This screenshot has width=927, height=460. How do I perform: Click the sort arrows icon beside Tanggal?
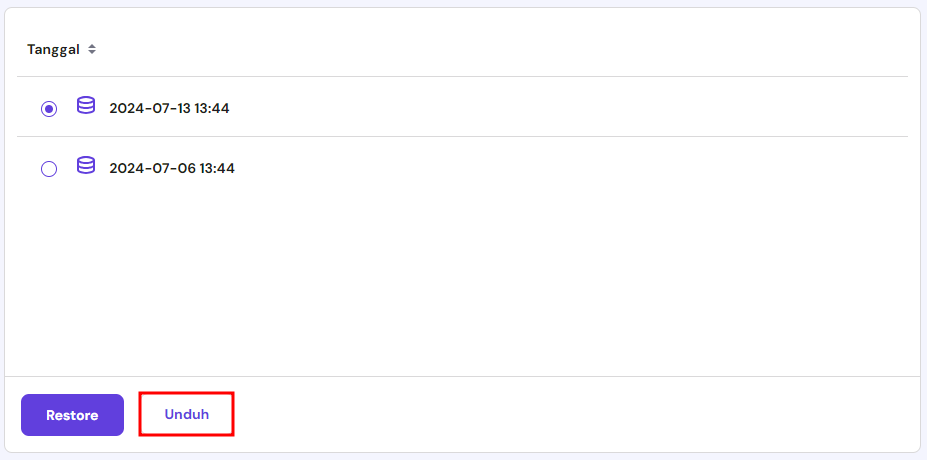click(92, 49)
